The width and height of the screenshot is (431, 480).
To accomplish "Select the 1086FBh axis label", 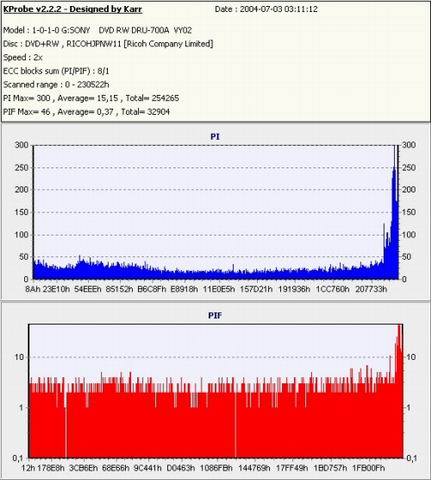I will click(x=216, y=468).
